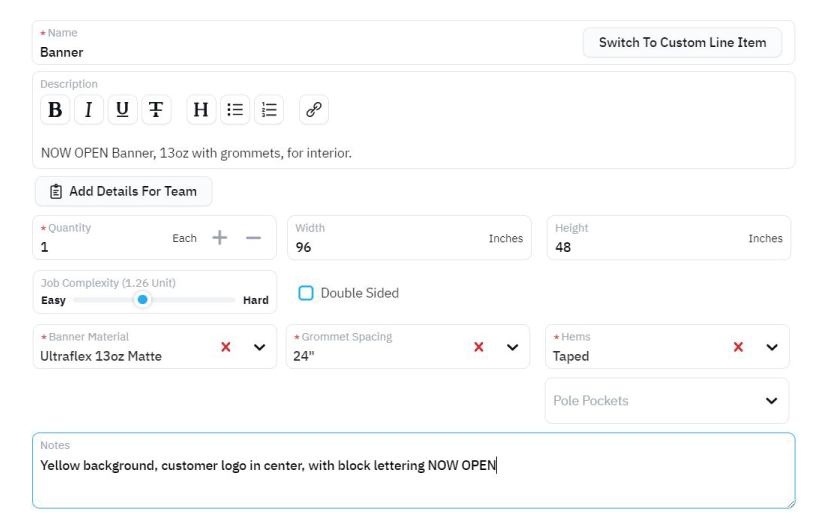This screenshot has width=825, height=531.
Task: Insert bulleted list in Description
Action: [x=235, y=109]
